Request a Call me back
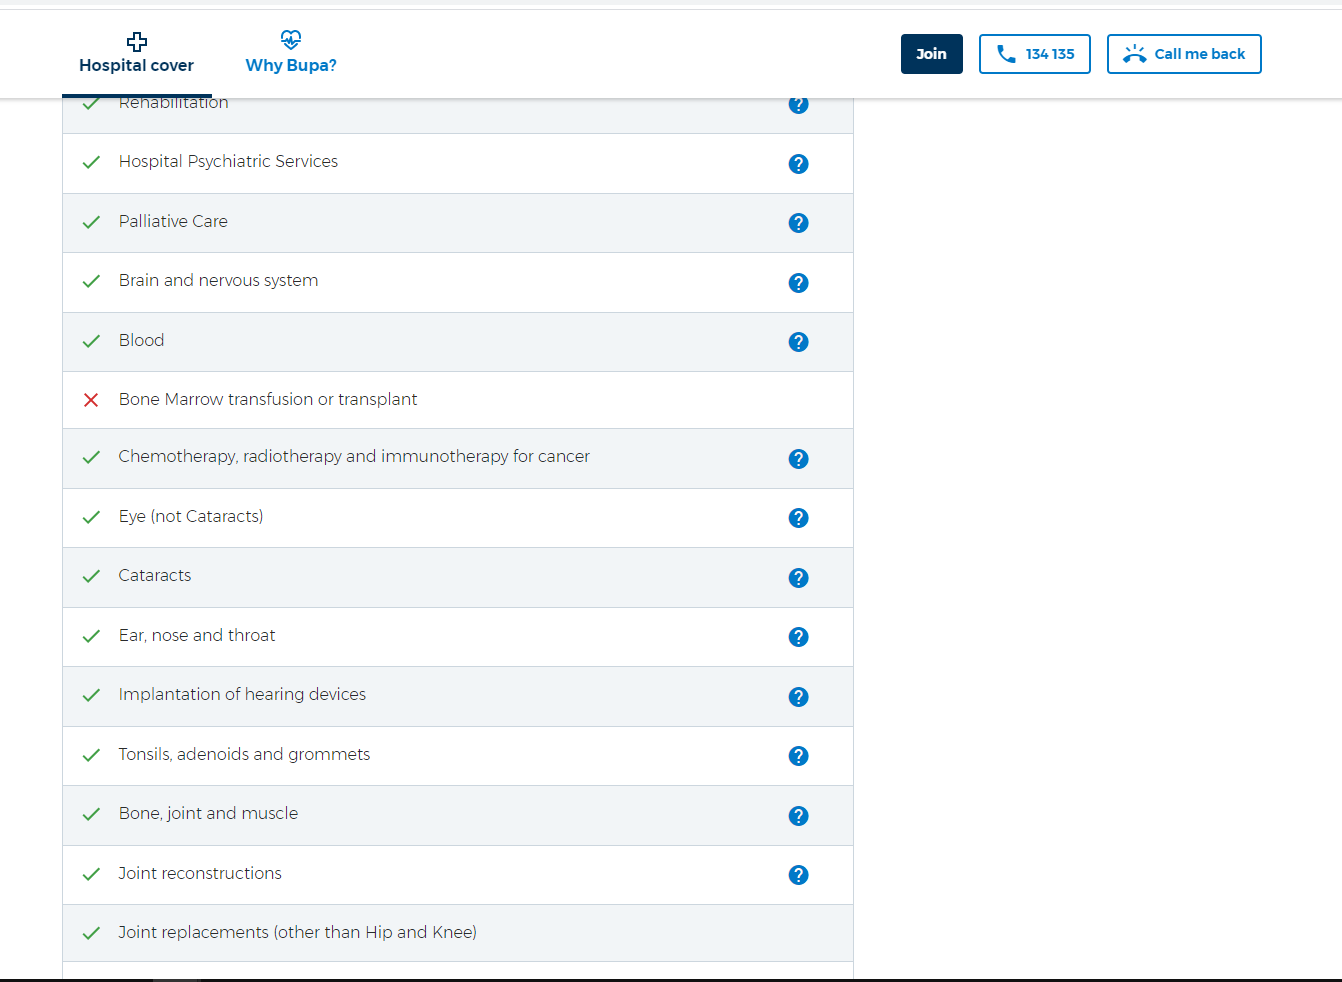The width and height of the screenshot is (1342, 982). (x=1184, y=54)
